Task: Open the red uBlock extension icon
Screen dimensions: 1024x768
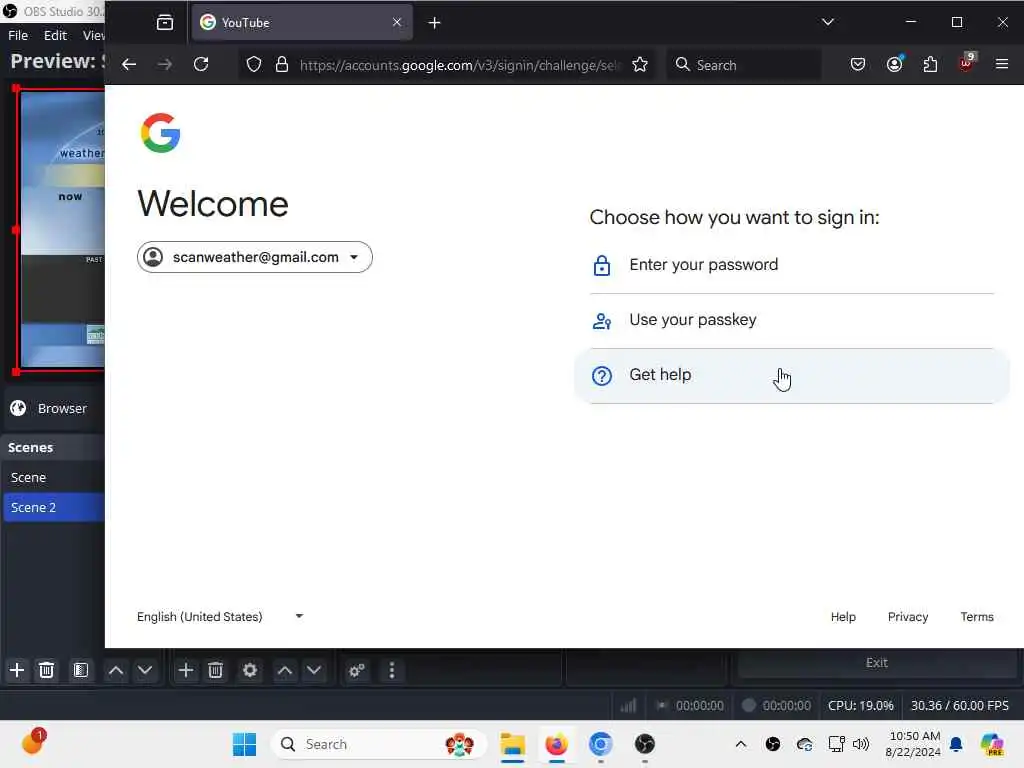Action: point(966,63)
